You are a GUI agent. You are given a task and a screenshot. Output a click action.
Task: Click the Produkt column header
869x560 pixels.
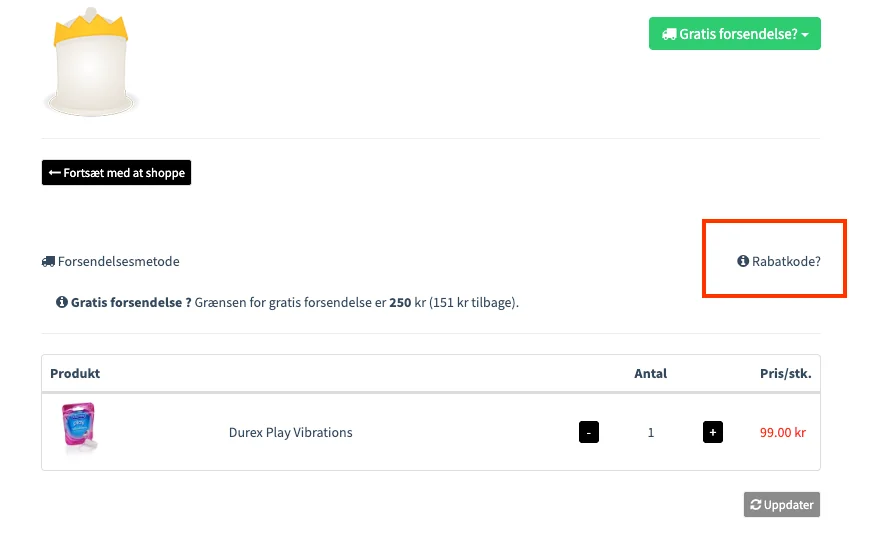click(75, 374)
